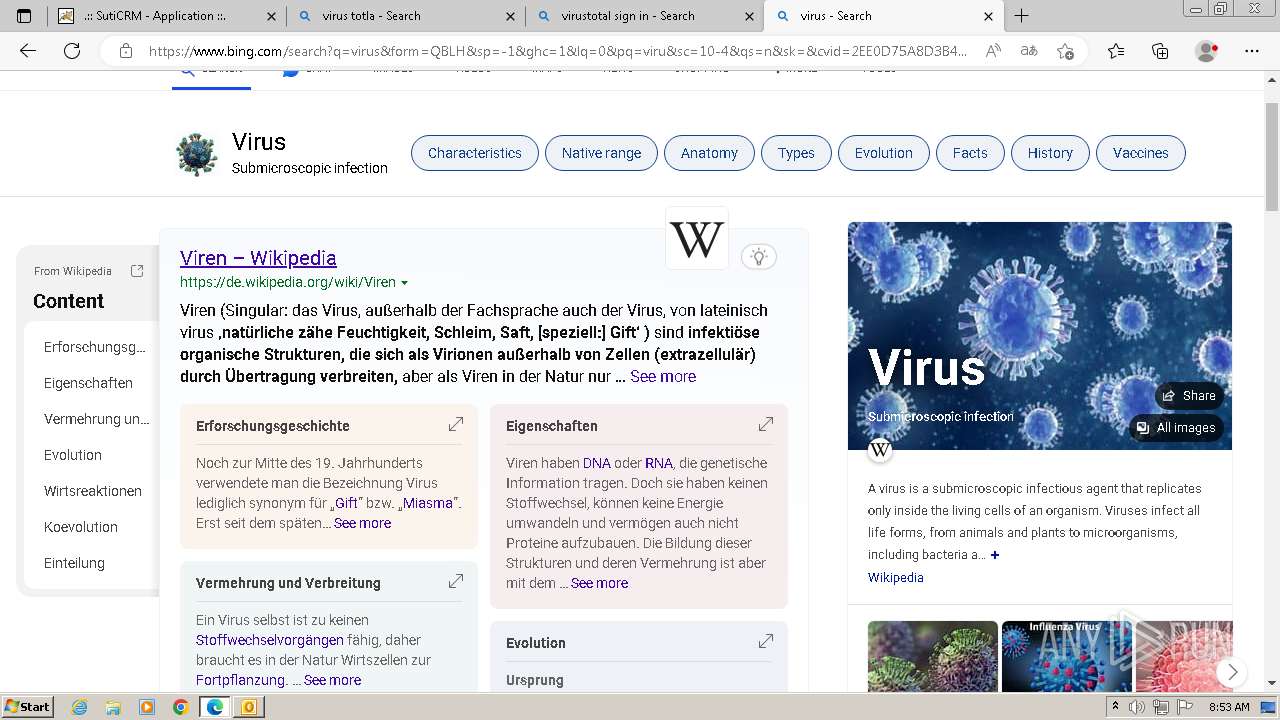Click the lightbulb icon next to Wikipedia logo
1280x720 pixels.
(x=759, y=257)
